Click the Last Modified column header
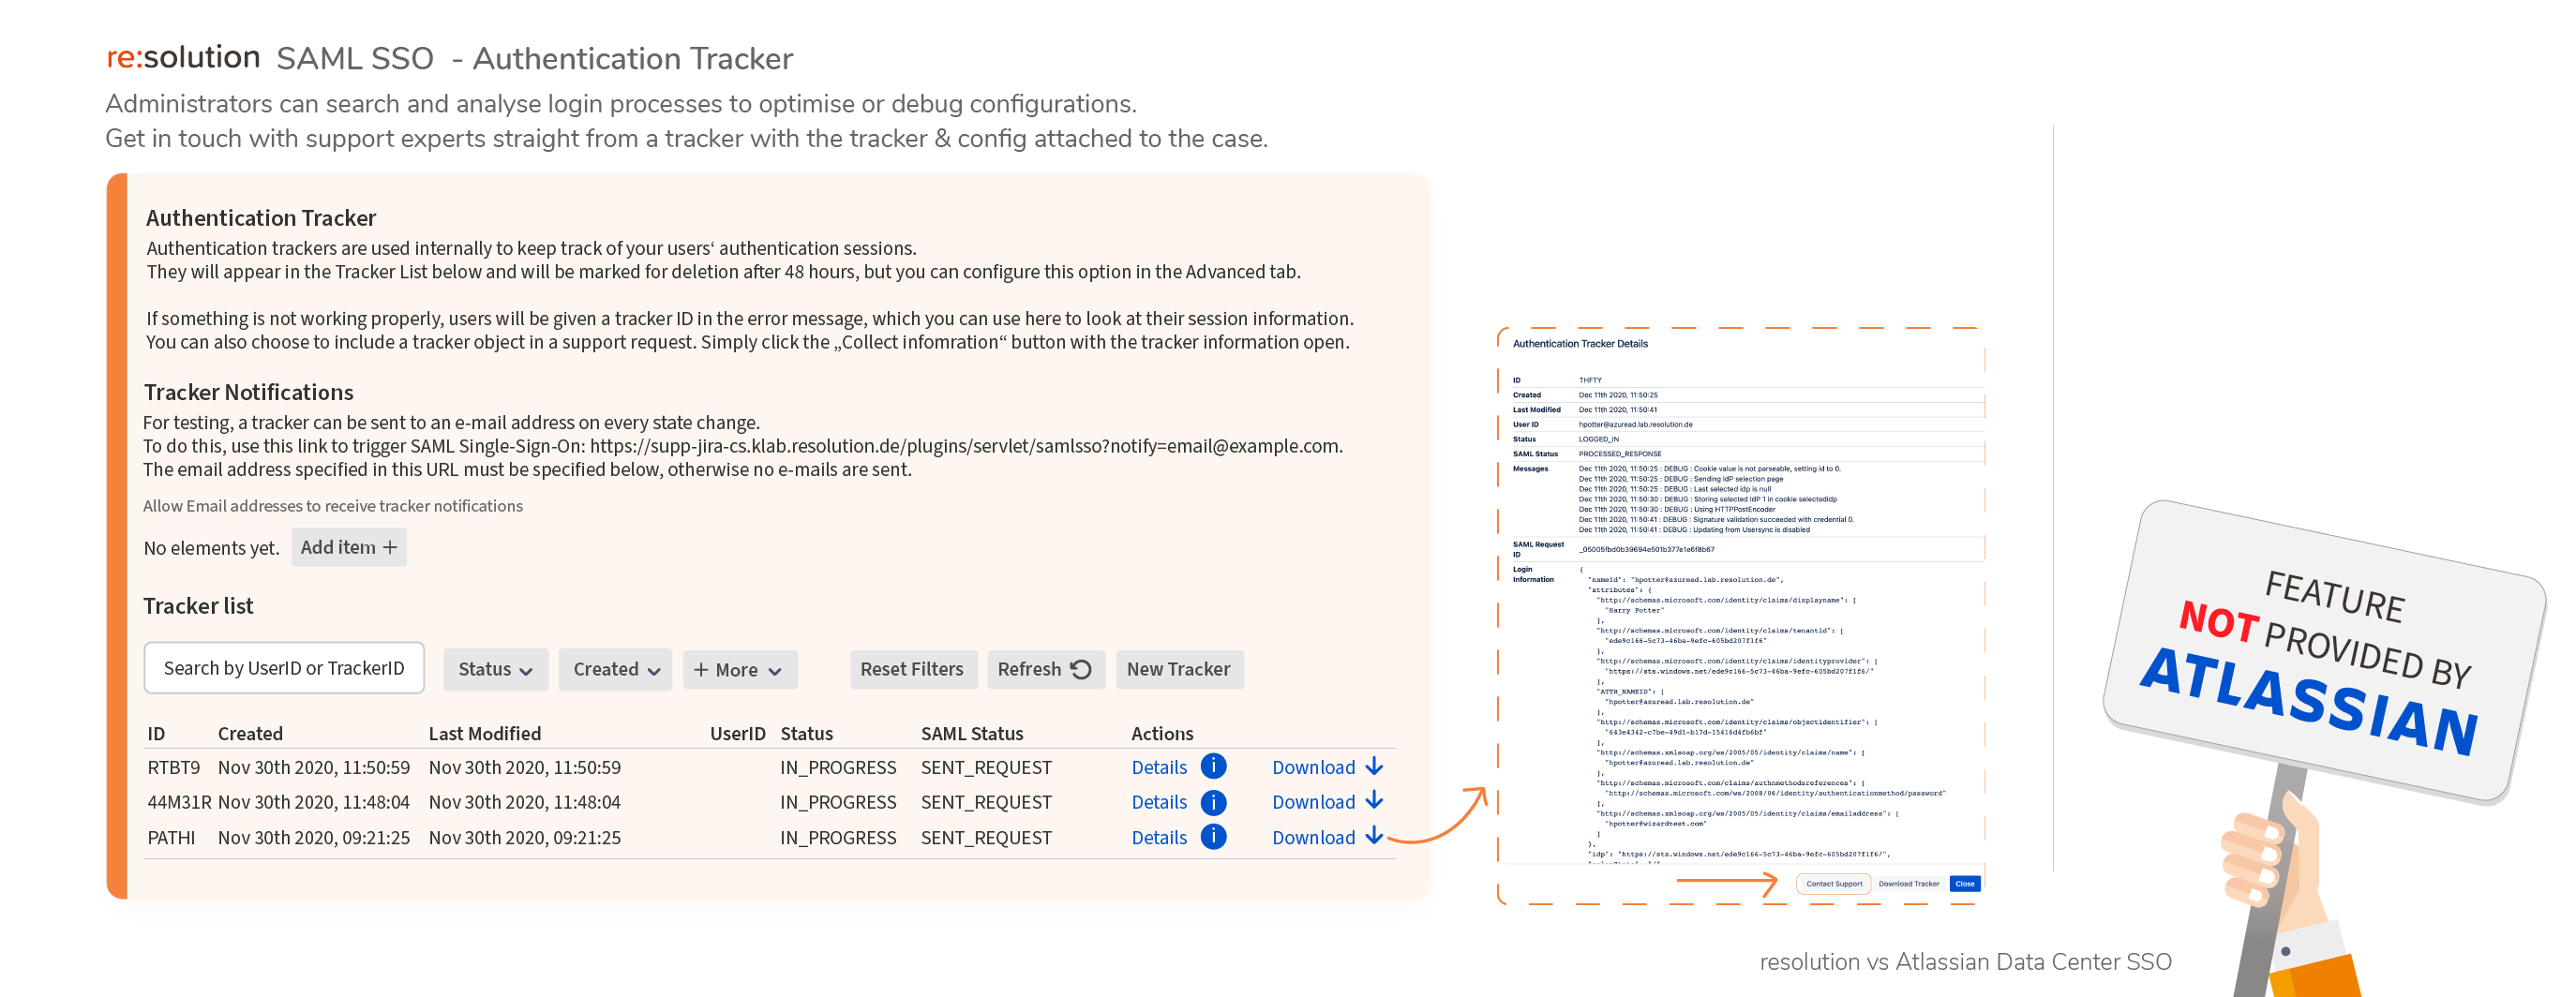Viewport: 2576px width, 997px height. pyautogui.click(x=485, y=733)
